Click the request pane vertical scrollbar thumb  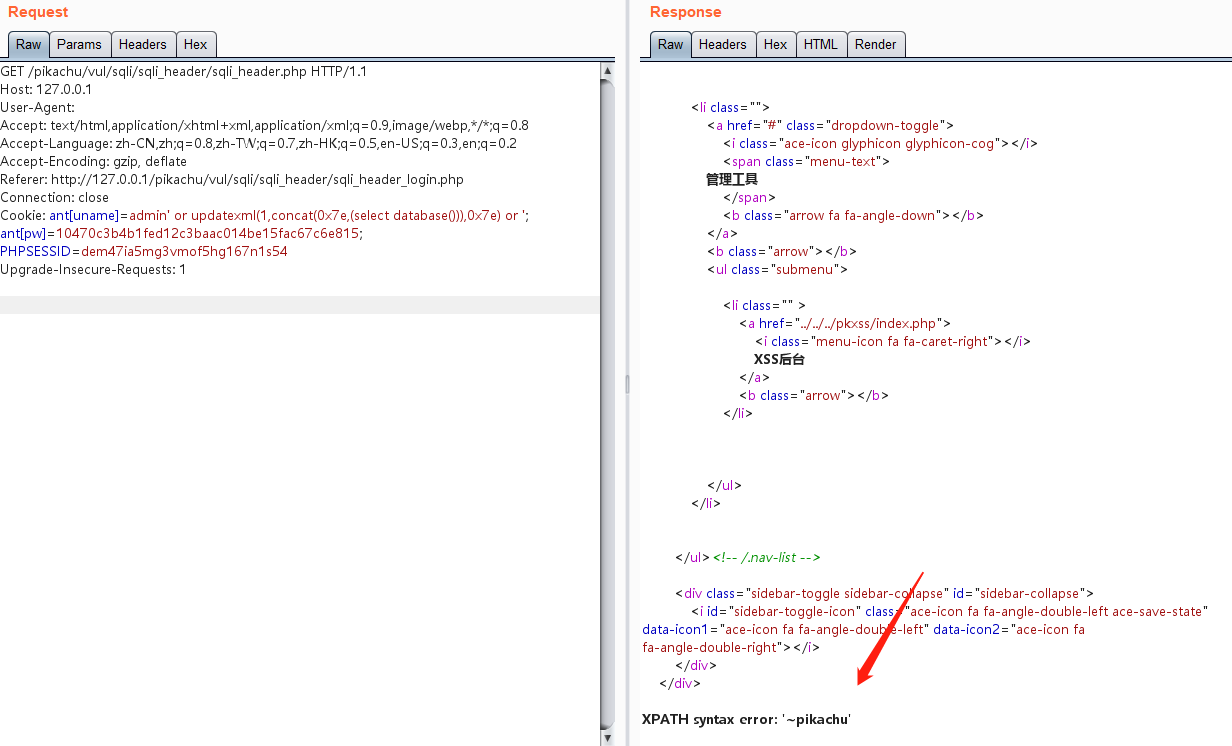pos(607,404)
